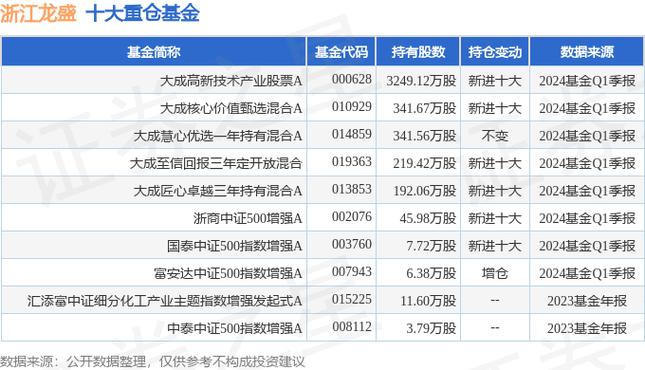The image size is (645, 370).
Task: Select the 数据来源 column header
Action: pyautogui.click(x=587, y=52)
